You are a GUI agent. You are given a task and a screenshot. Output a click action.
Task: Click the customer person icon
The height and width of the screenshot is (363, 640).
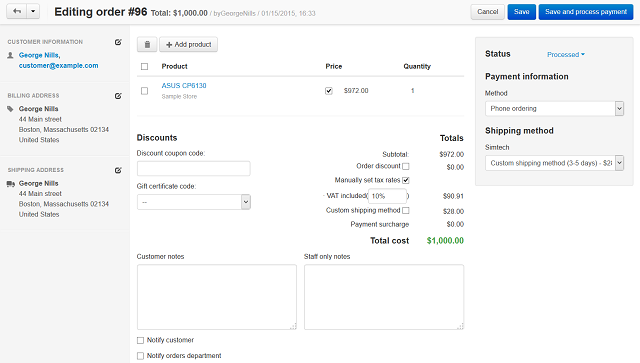click(11, 55)
